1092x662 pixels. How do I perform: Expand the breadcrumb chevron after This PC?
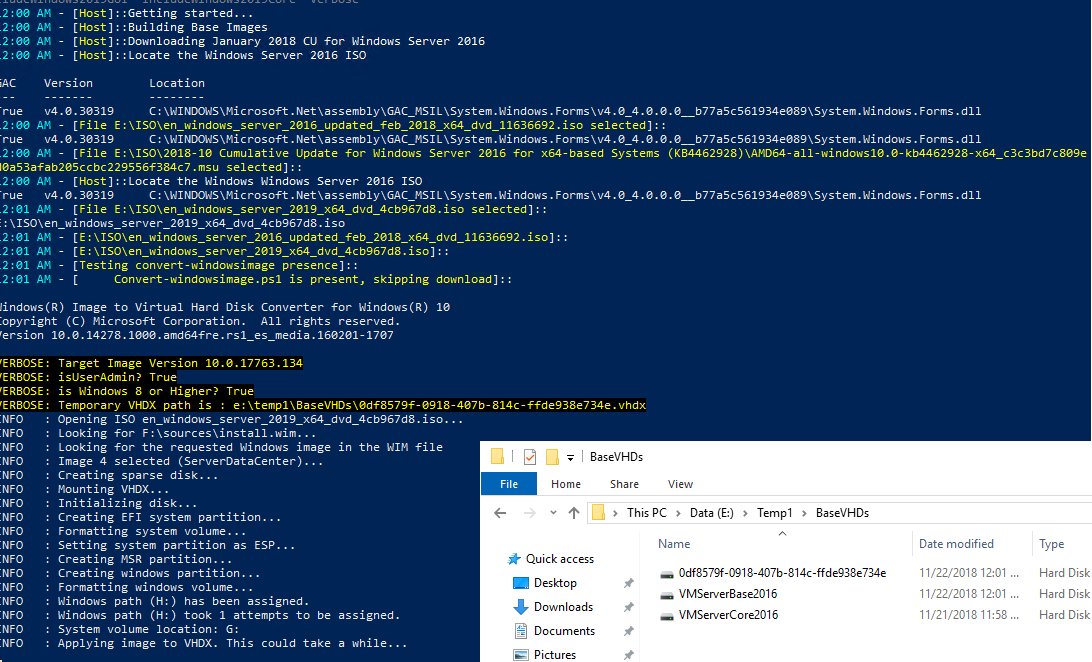tap(677, 512)
